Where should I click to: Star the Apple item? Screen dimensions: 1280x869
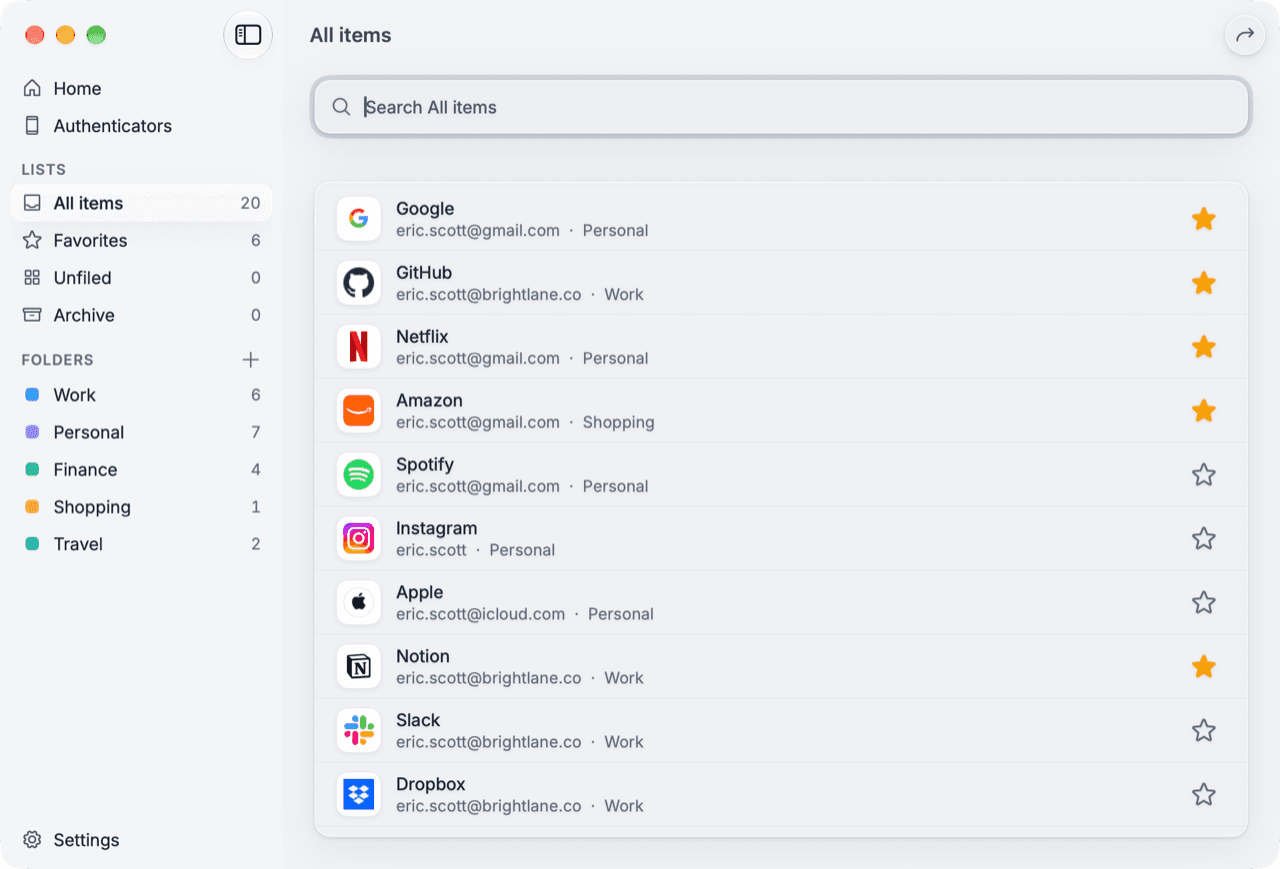click(1204, 603)
